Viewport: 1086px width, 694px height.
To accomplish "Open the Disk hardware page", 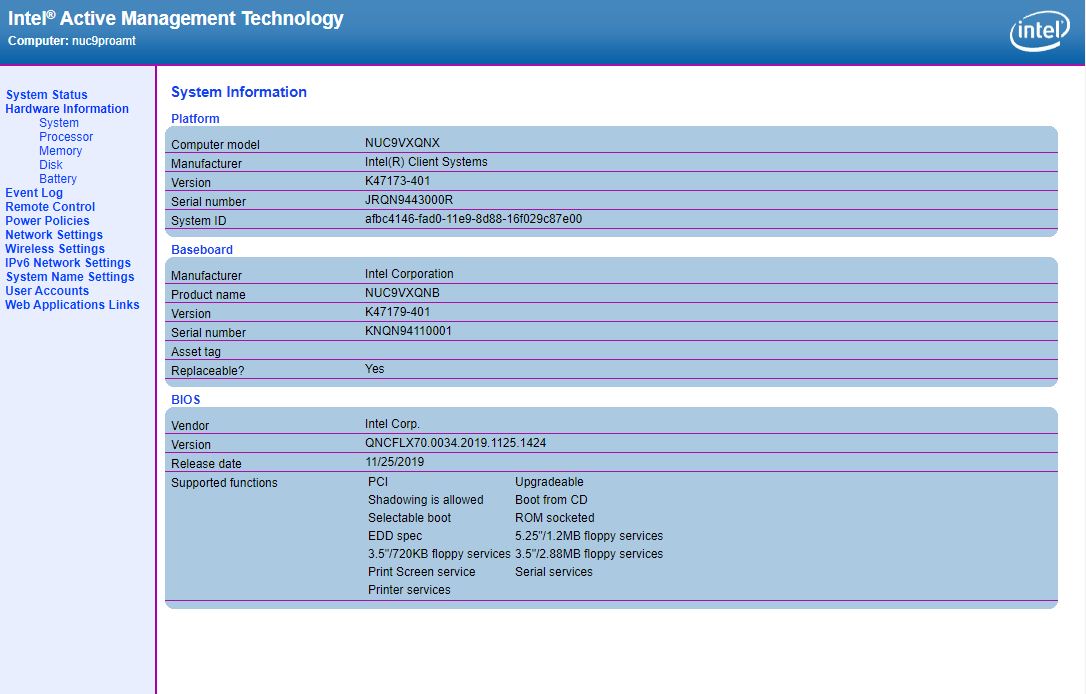I will click(x=51, y=164).
